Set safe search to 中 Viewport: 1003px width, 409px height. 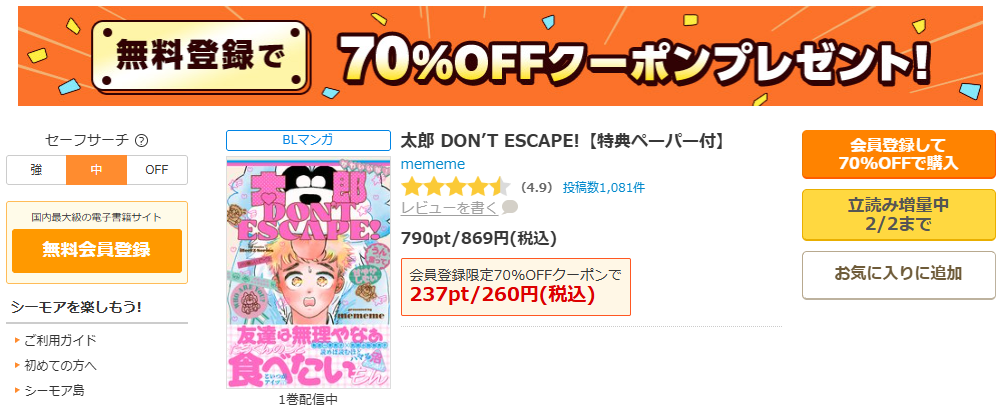(x=97, y=170)
